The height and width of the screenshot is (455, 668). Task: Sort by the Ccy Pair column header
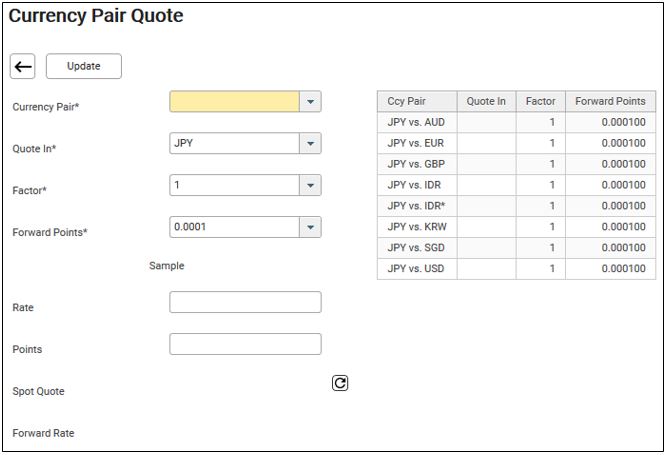417,101
